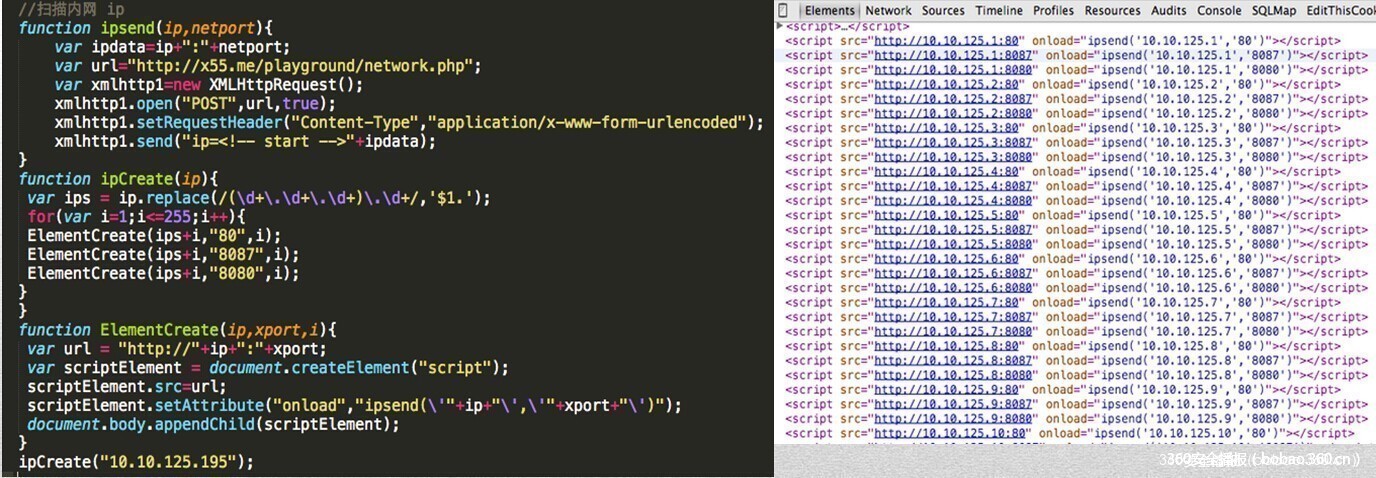Open the EditThisCookie tab
Image resolution: width=1376 pixels, height=478 pixels.
[x=1341, y=10]
